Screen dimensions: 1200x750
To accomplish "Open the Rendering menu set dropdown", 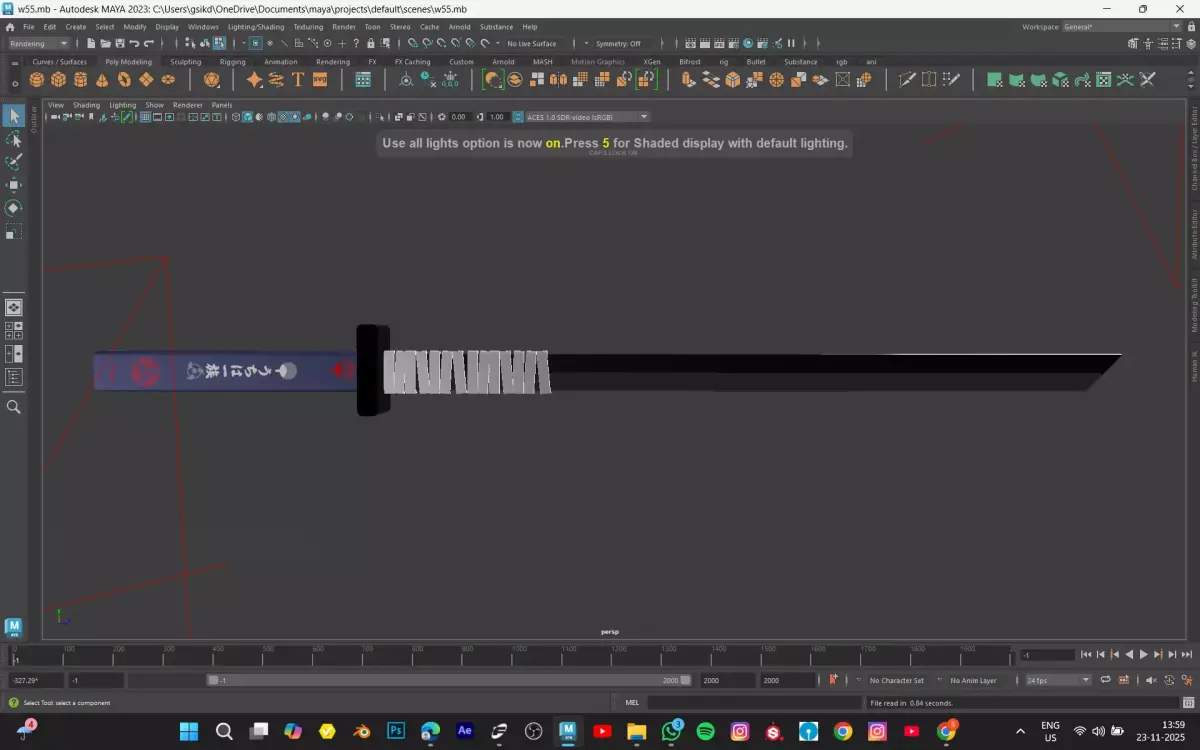I will click(x=39, y=43).
